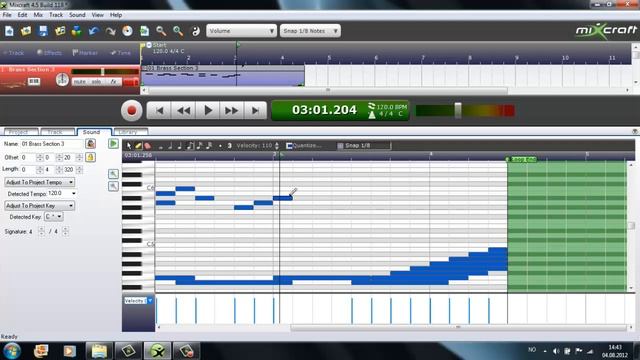Image resolution: width=640 pixels, height=360 pixels.
Task: Click the Brass Section 3 pan knob
Action: tap(62, 79)
